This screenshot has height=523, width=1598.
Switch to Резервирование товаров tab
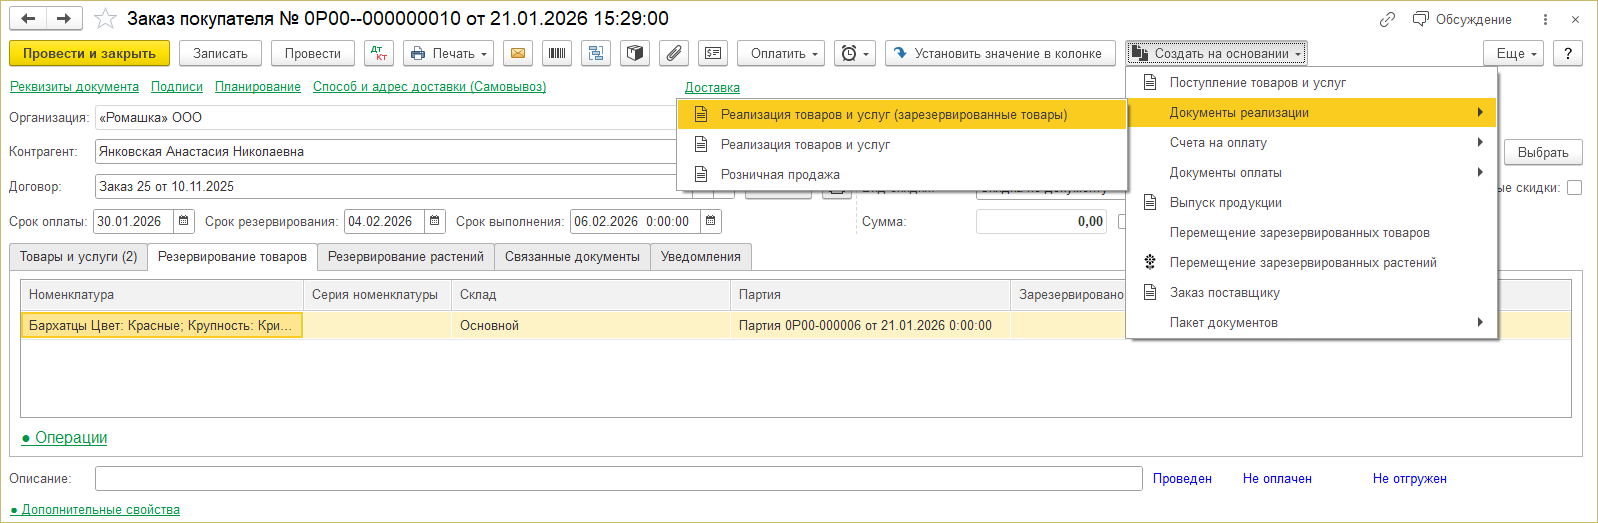232,257
